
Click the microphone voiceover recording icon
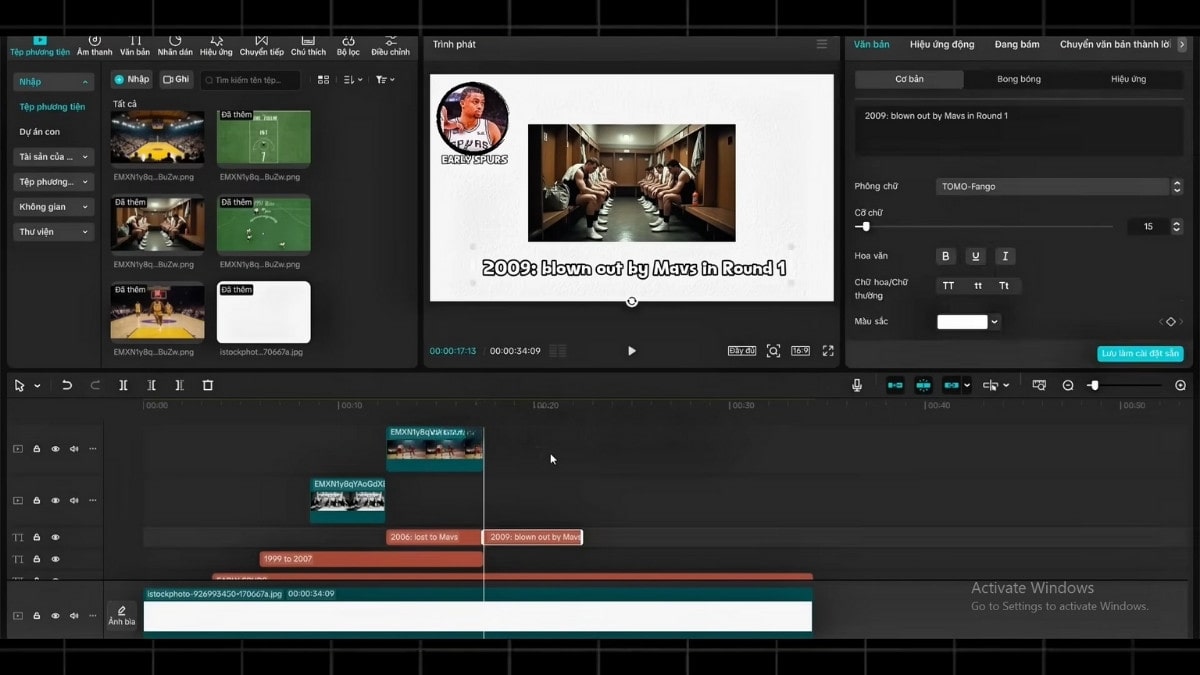pyautogui.click(x=857, y=384)
